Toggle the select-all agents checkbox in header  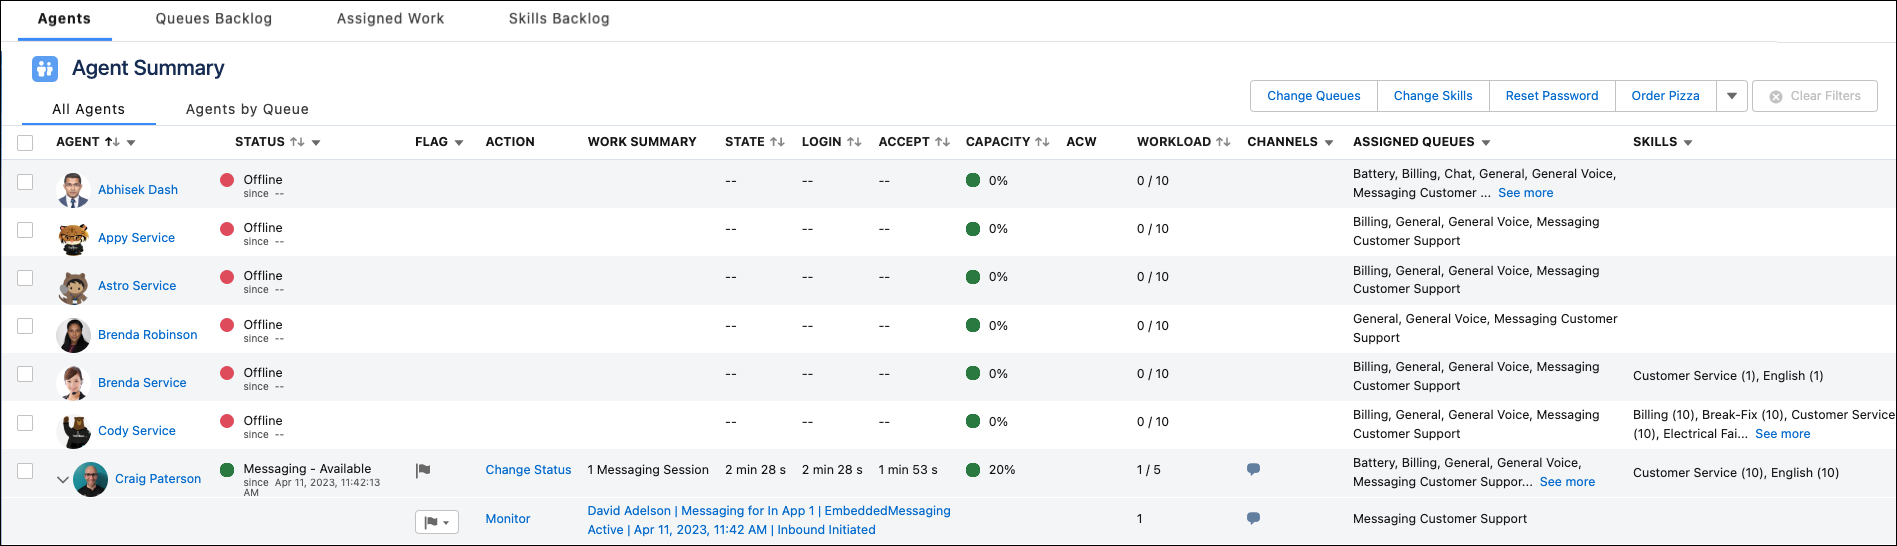[x=25, y=143]
